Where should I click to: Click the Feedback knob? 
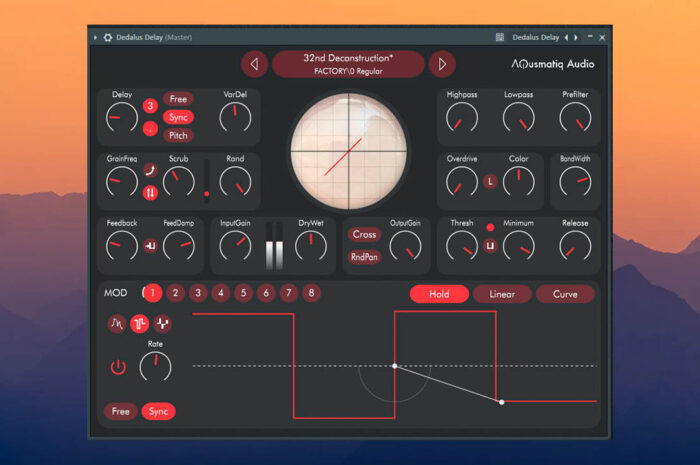pyautogui.click(x=122, y=245)
